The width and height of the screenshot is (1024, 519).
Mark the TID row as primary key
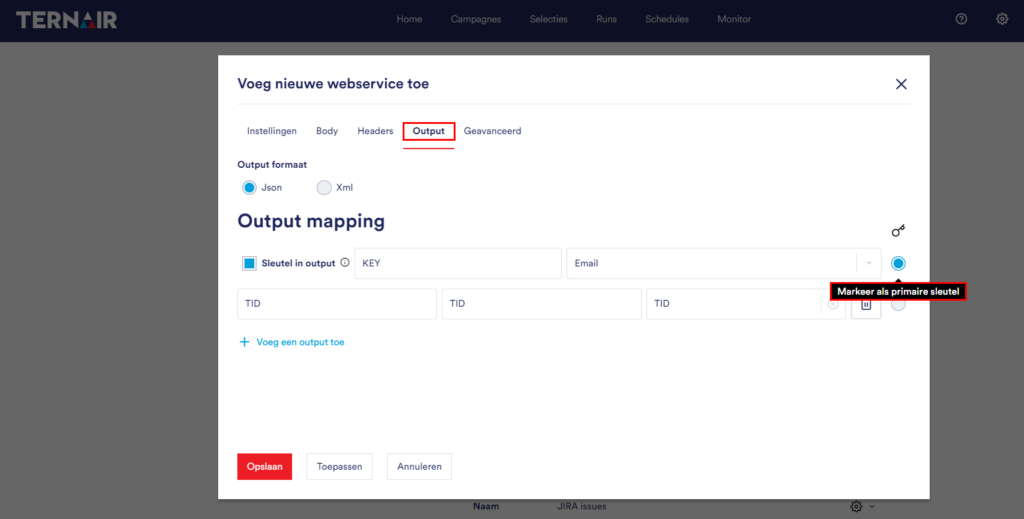(x=899, y=304)
